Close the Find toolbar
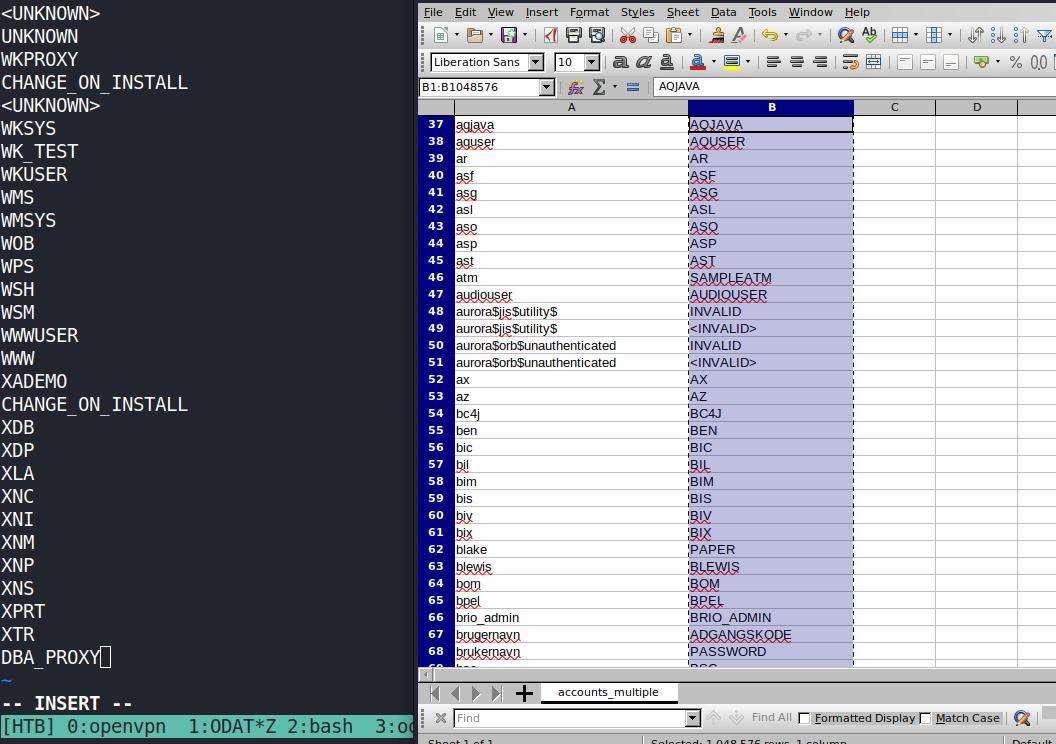This screenshot has height=744, width=1056. (440, 718)
